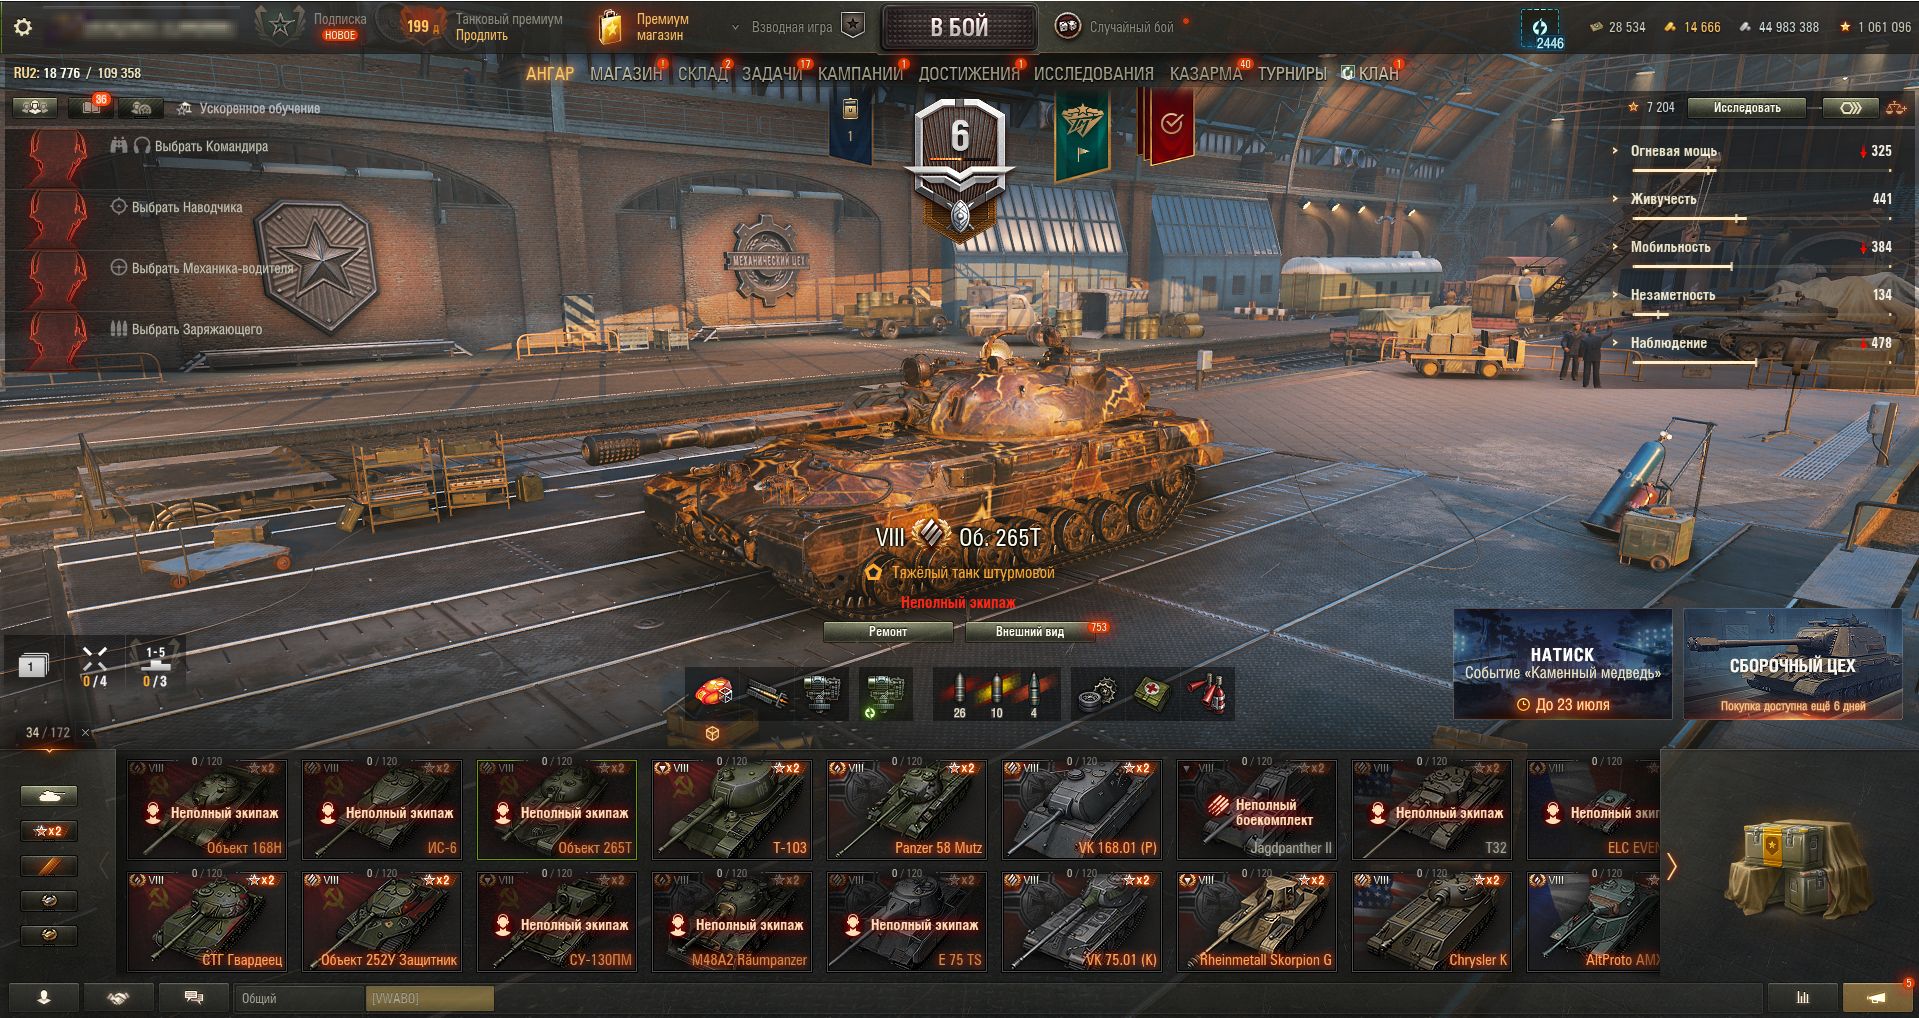Screen dimensions: 1919x1018
Task: Open the chat channels speech-bubble icon
Action: pos(195,998)
